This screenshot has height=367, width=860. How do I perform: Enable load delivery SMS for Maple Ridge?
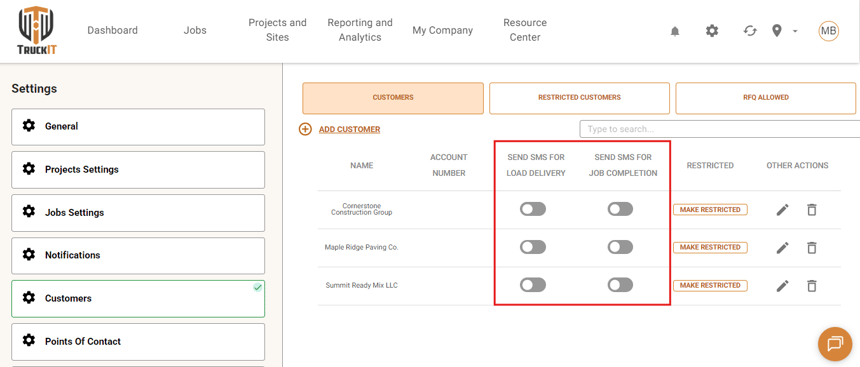click(533, 247)
